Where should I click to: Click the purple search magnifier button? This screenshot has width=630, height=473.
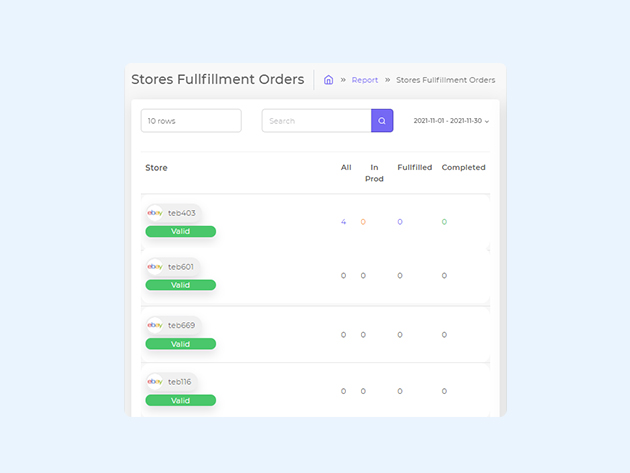coord(382,121)
